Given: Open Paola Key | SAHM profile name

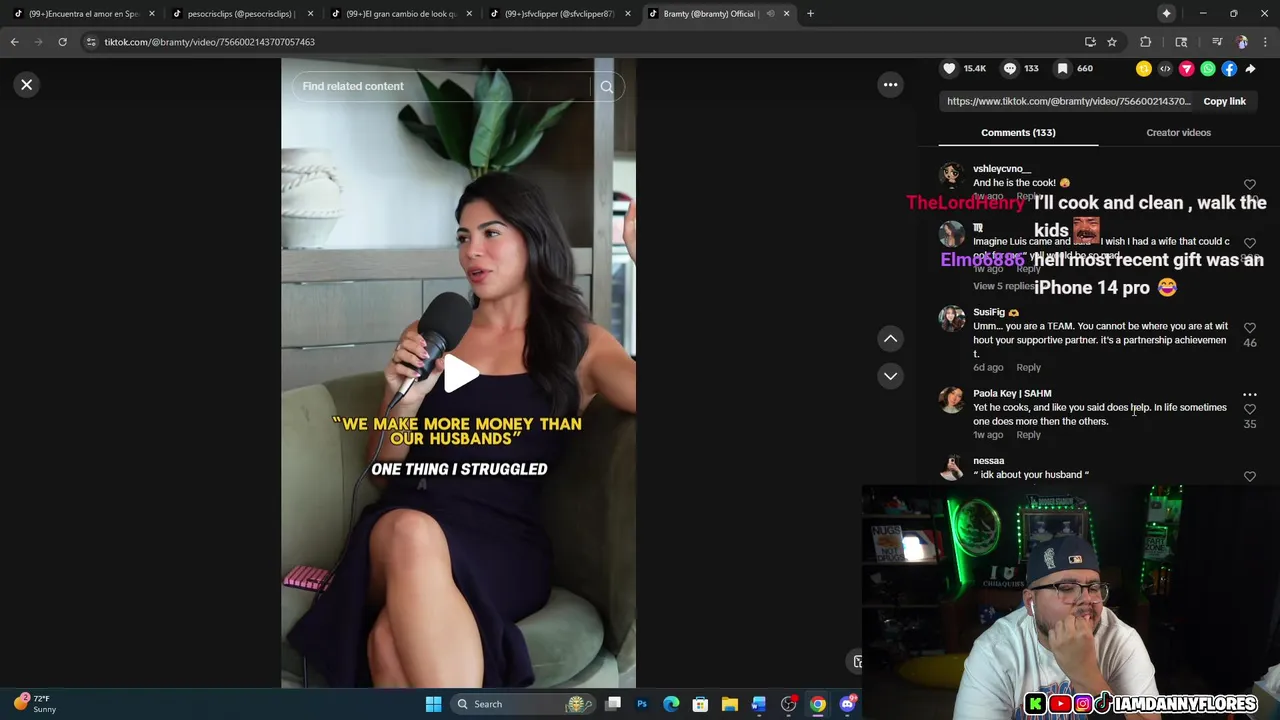Looking at the screenshot, I should coord(1012,393).
